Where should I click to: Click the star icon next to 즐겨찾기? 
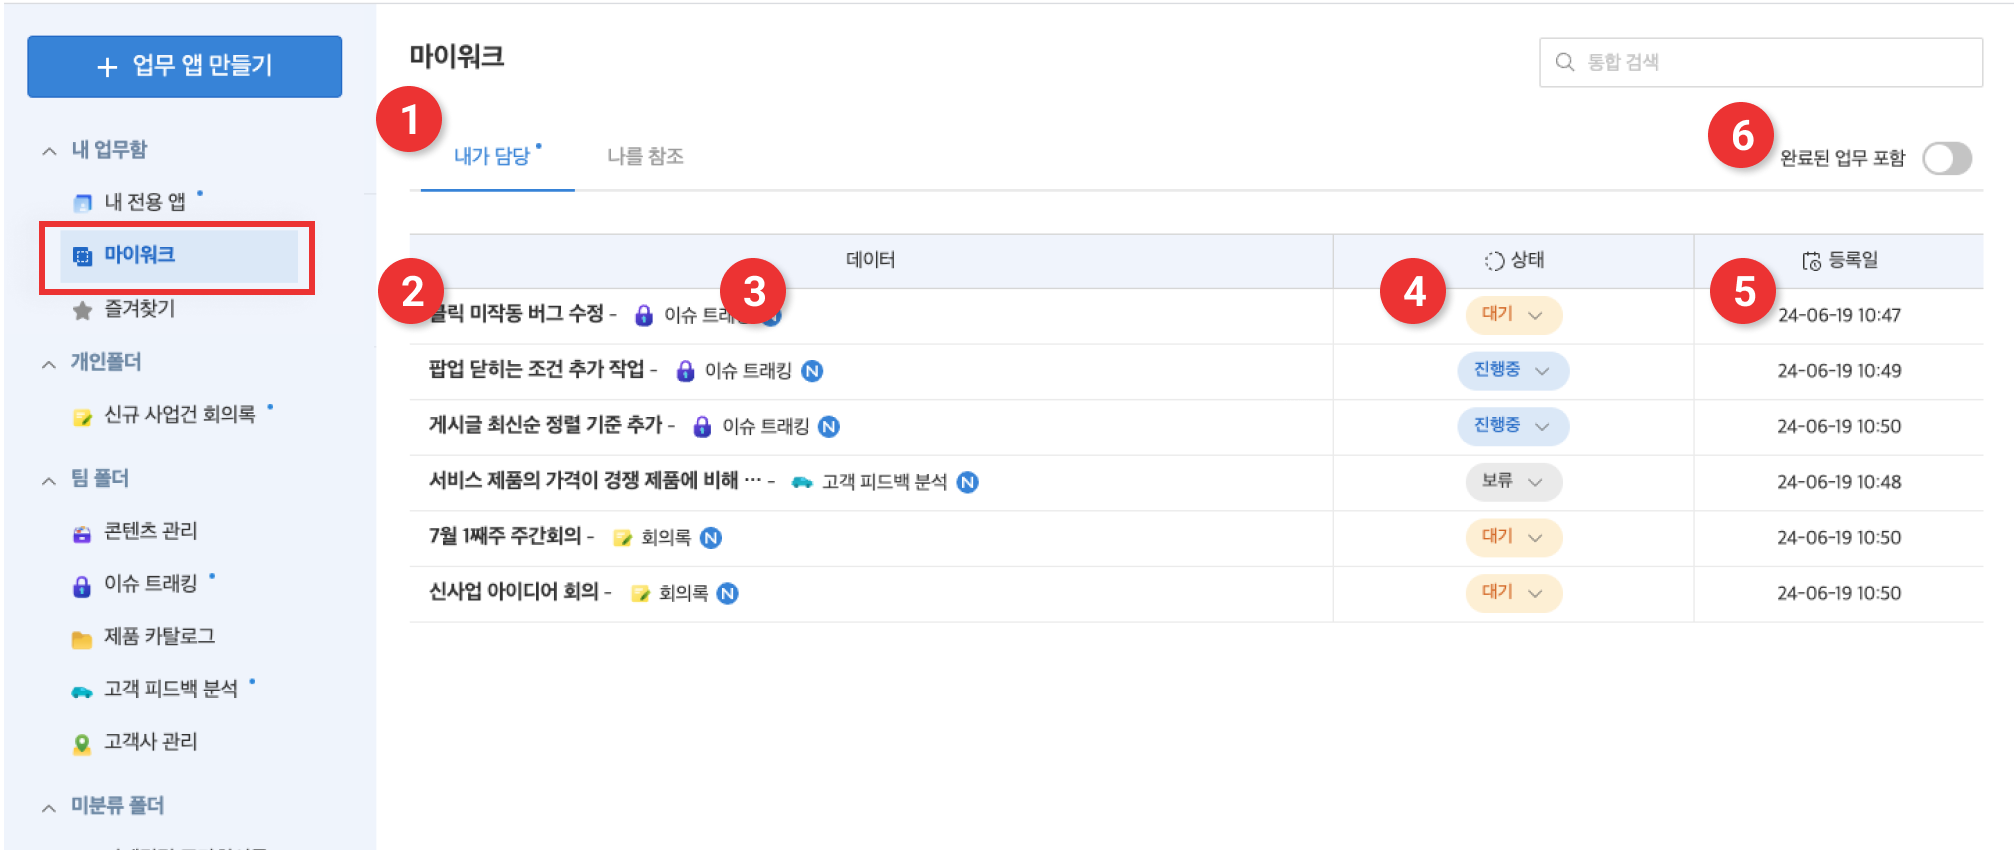[x=82, y=310]
